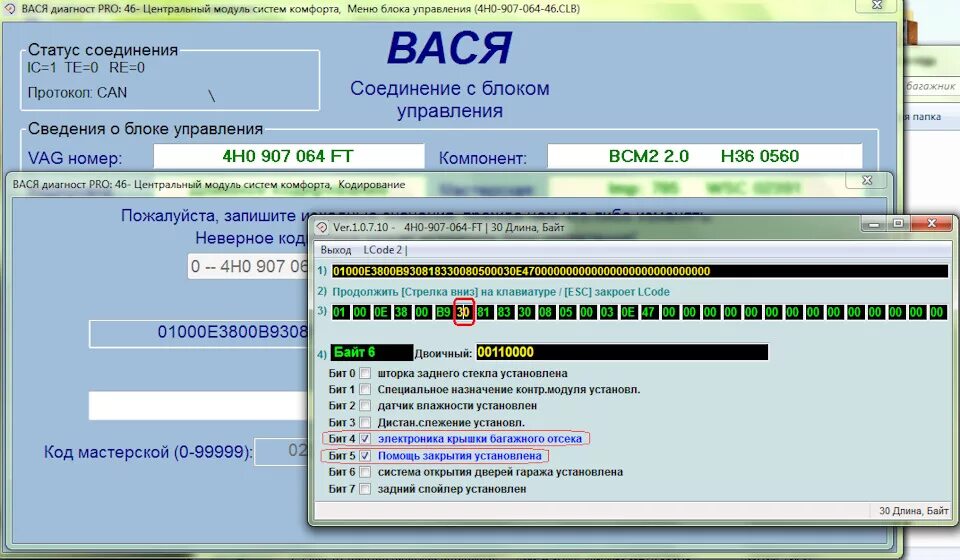Select byte cell 0E next to 38
The image size is (960, 560).
pyautogui.click(x=381, y=312)
